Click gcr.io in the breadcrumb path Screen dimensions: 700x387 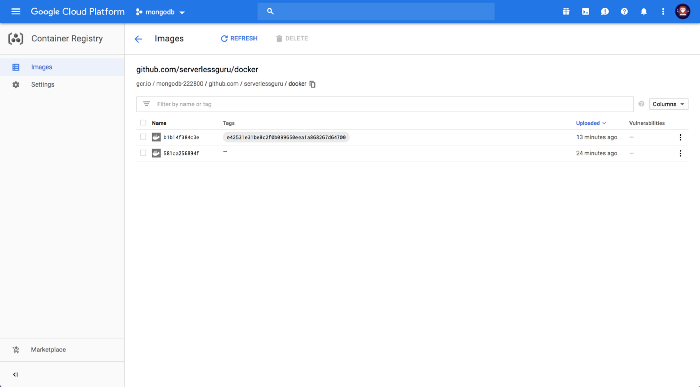pyautogui.click(x=143, y=83)
